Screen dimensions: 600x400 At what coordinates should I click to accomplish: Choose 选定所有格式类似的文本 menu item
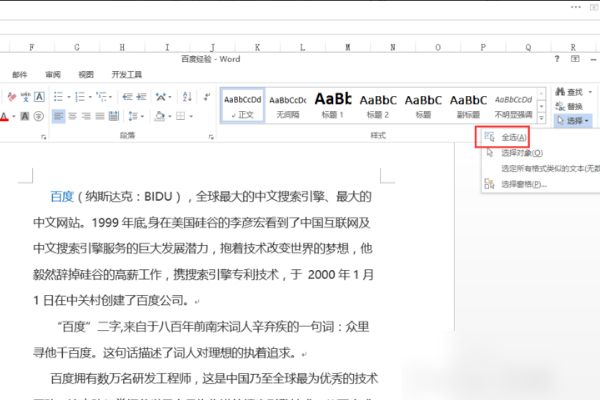click(x=550, y=169)
